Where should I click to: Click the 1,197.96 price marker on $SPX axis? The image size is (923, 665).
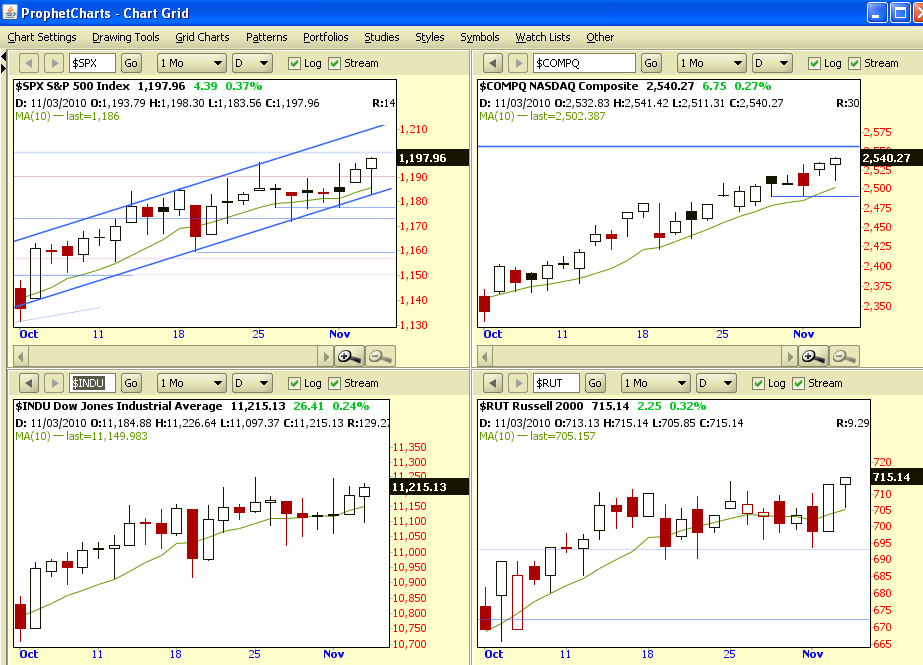433,158
